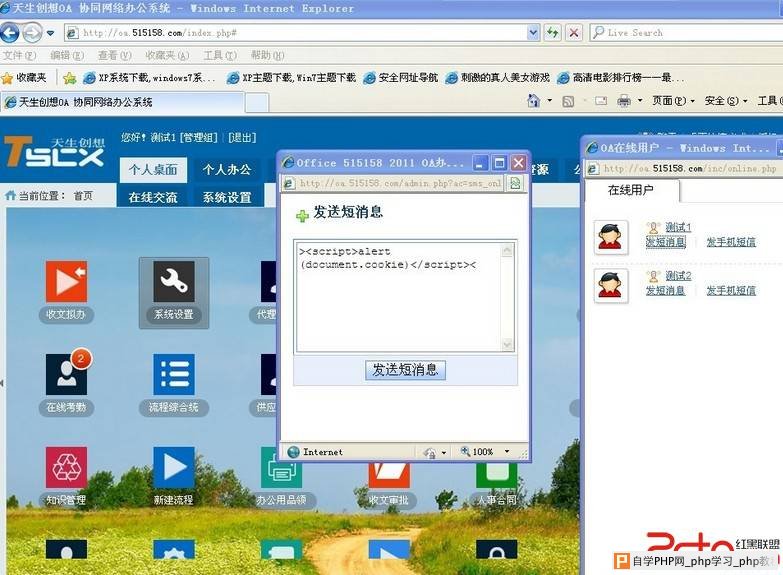Image resolution: width=783 pixels, height=575 pixels.
Task: Click the 在线用户 tab in online users window
Action: (x=631, y=190)
